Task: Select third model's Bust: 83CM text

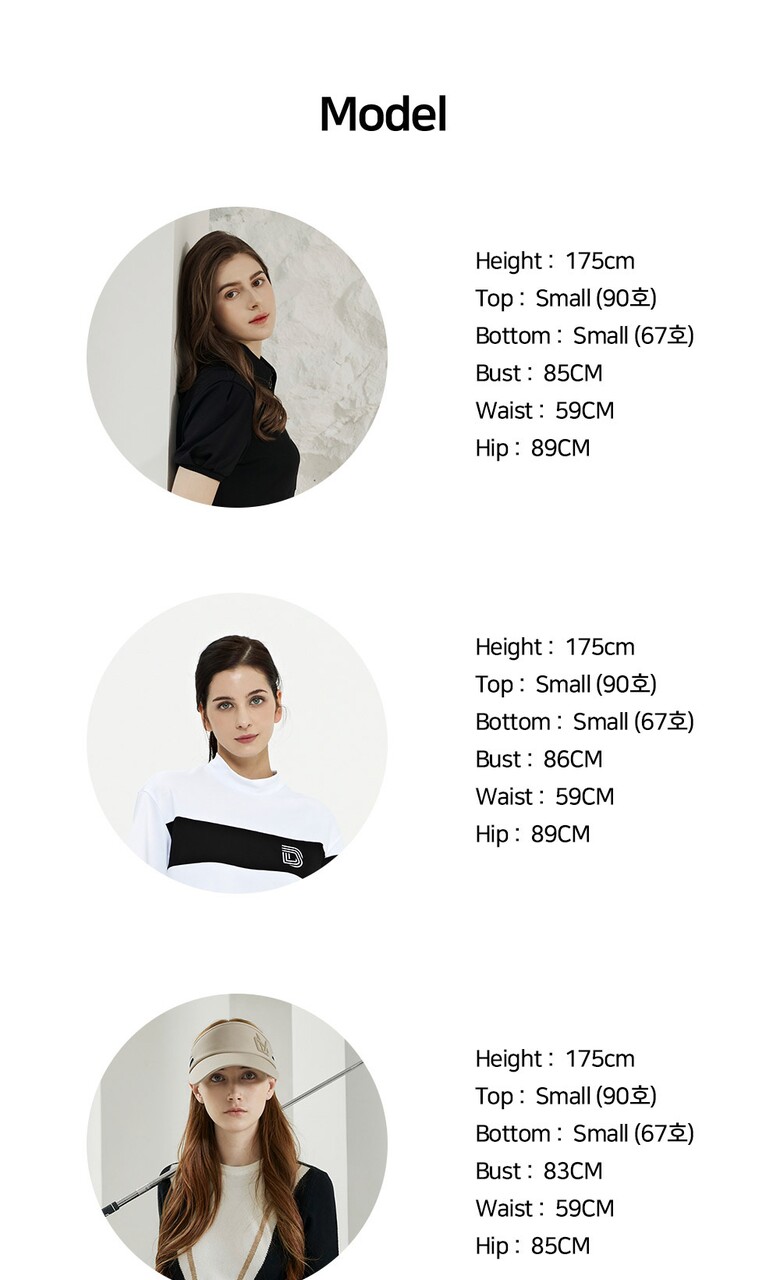Action: 539,1171
